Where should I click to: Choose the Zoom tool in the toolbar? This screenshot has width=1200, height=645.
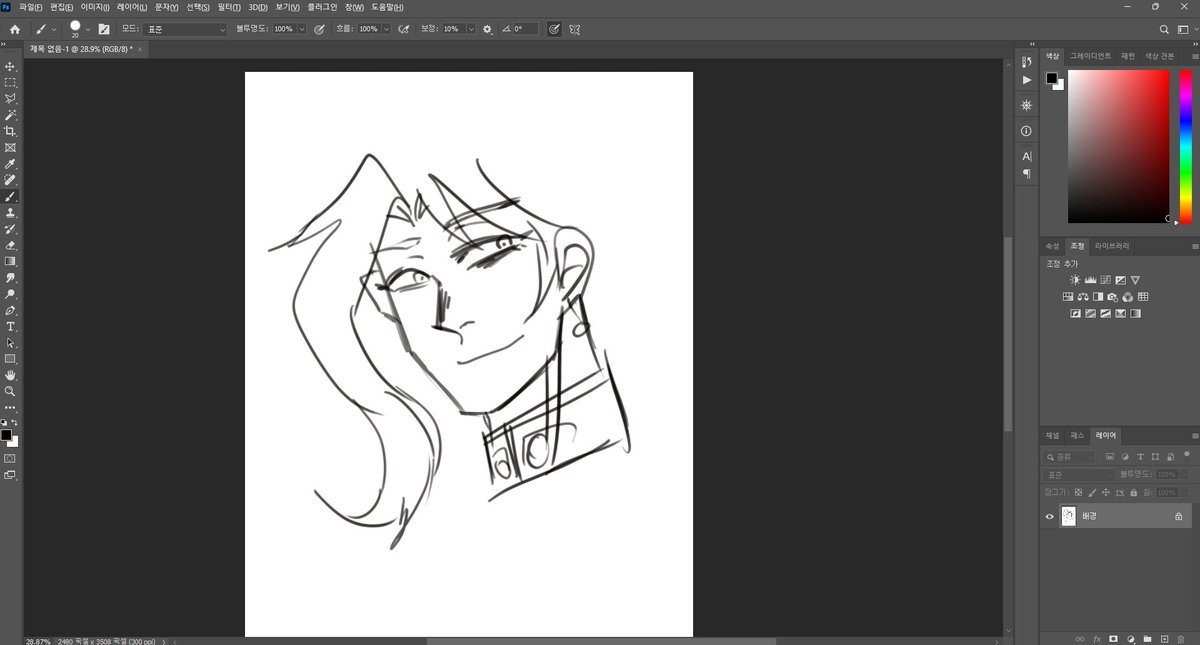(x=10, y=391)
